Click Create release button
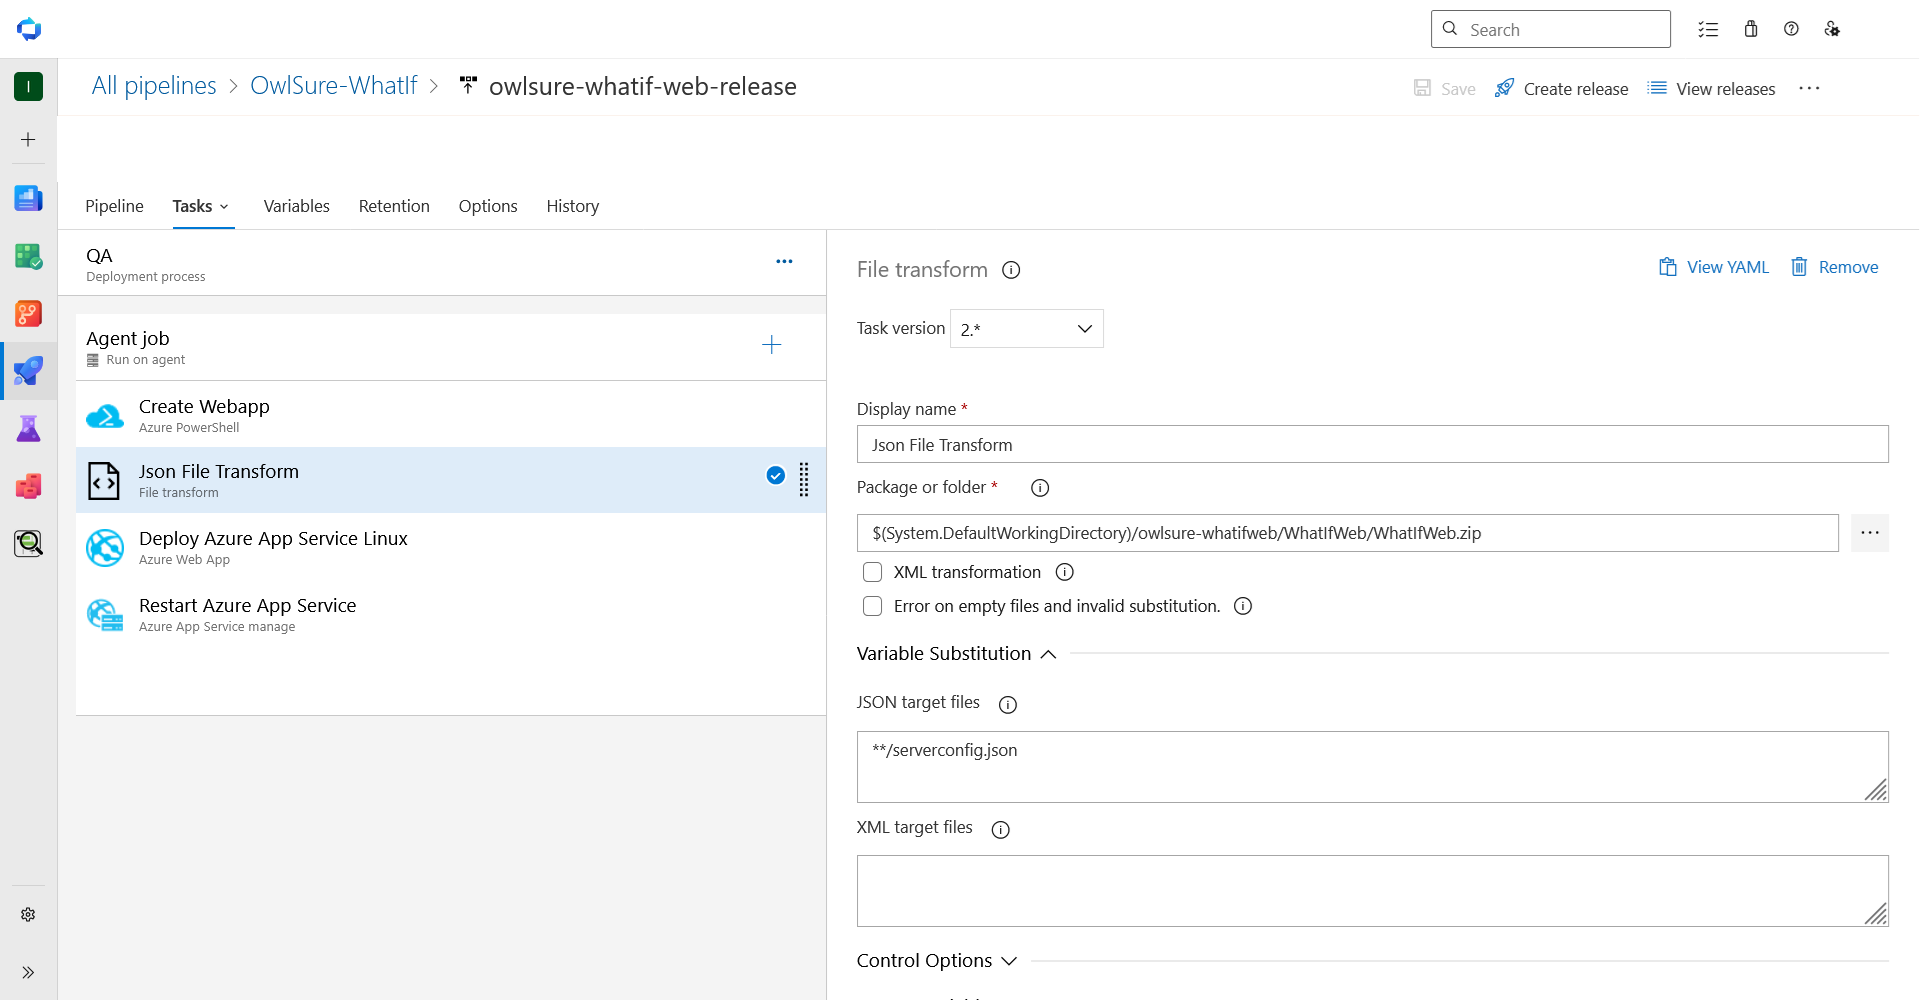The width and height of the screenshot is (1920, 1000). (x=1561, y=89)
